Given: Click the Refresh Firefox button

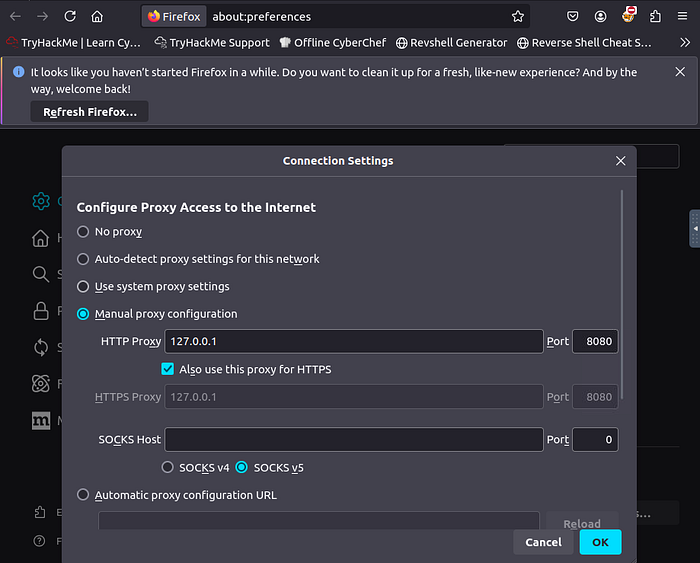Looking at the screenshot, I should tap(90, 112).
